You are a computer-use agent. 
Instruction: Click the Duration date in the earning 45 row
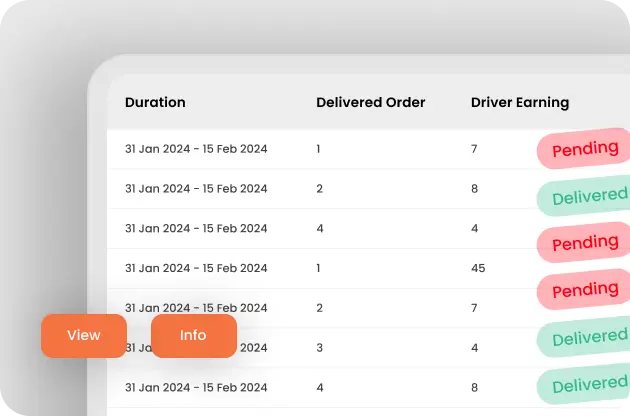click(196, 268)
